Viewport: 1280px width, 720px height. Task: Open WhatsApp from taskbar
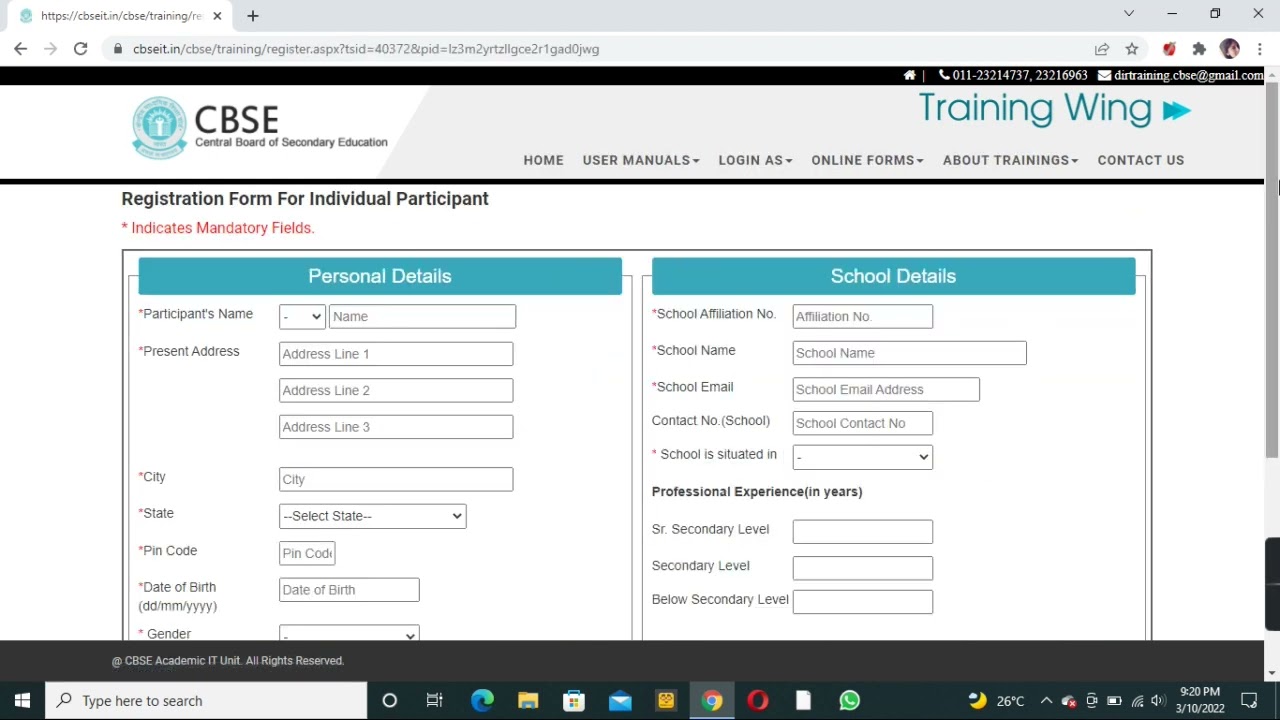coord(849,700)
